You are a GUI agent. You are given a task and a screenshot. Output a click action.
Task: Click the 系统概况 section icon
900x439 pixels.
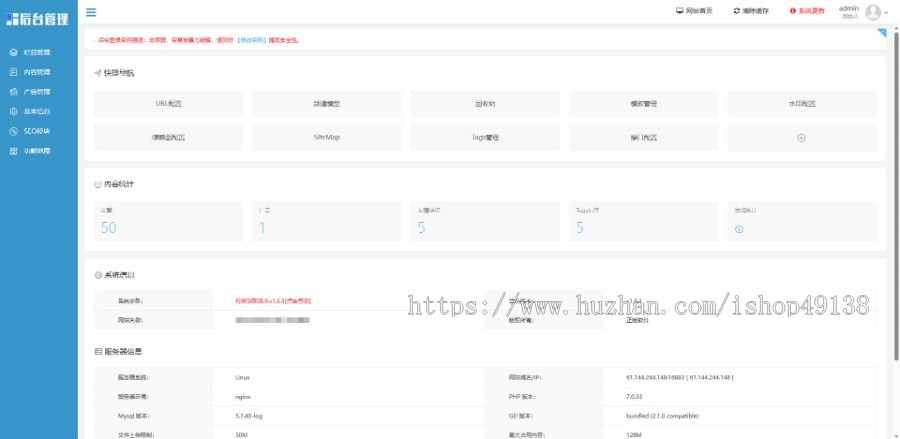click(x=98, y=275)
